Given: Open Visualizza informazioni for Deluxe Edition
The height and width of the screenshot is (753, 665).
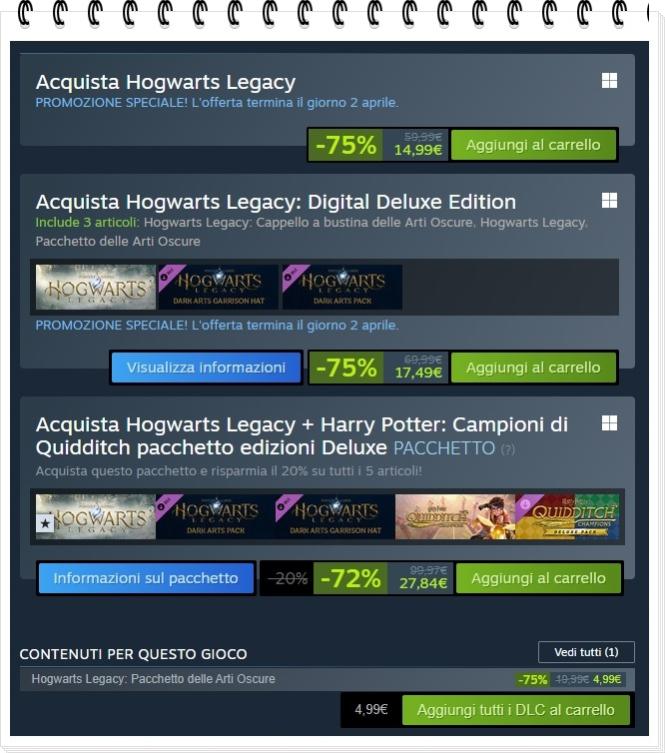Looking at the screenshot, I should pos(206,367).
